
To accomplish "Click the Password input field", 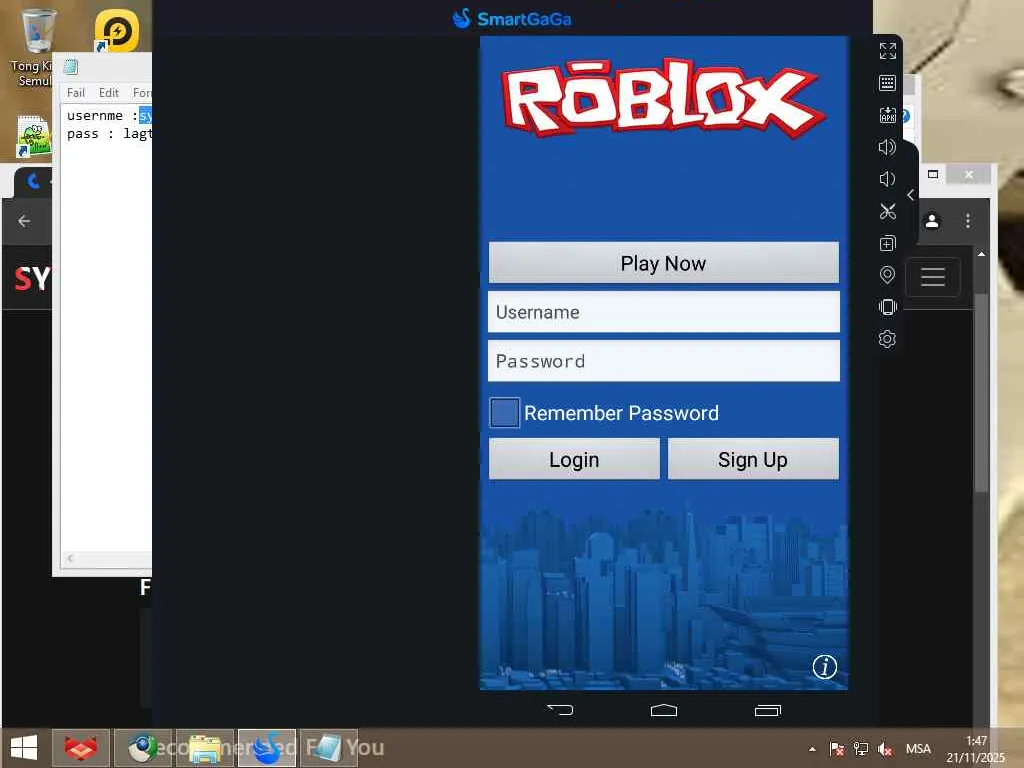I will coord(664,361).
